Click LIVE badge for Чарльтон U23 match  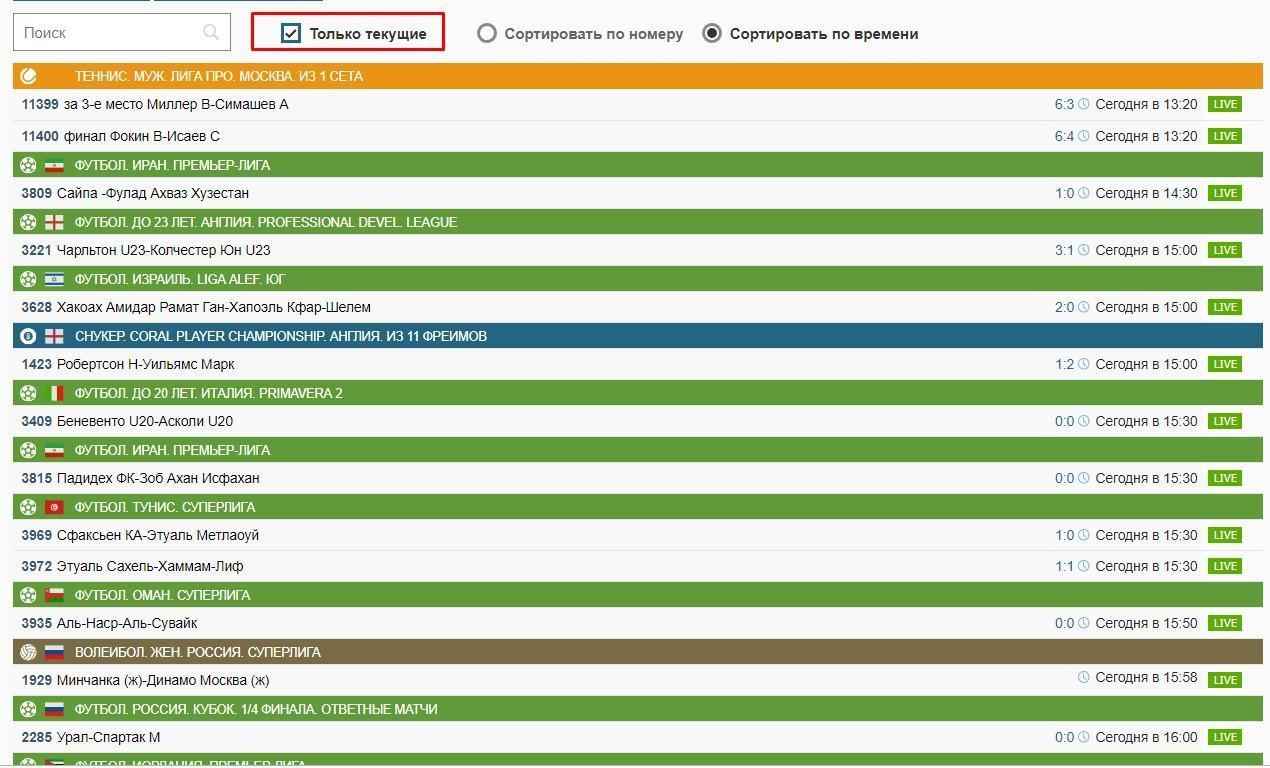(x=1225, y=250)
